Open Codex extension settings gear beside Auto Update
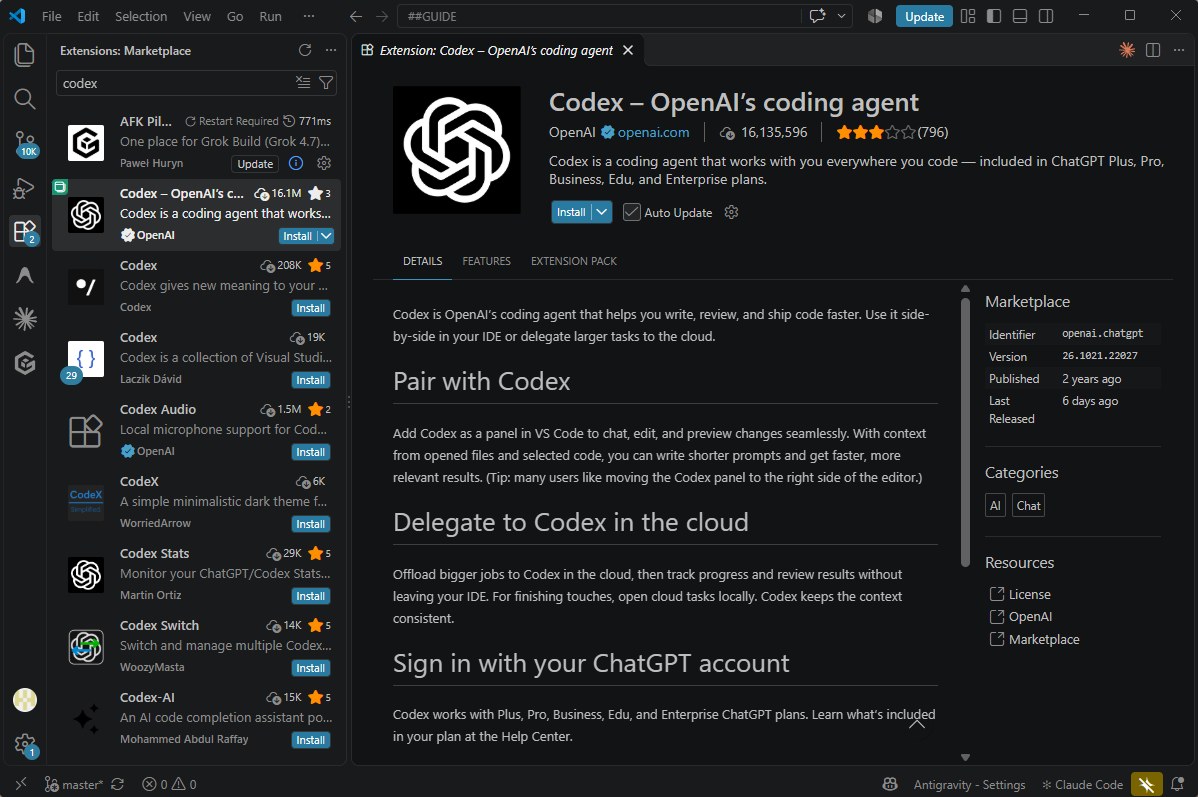Viewport: 1198px width, 797px height. pyautogui.click(x=731, y=212)
